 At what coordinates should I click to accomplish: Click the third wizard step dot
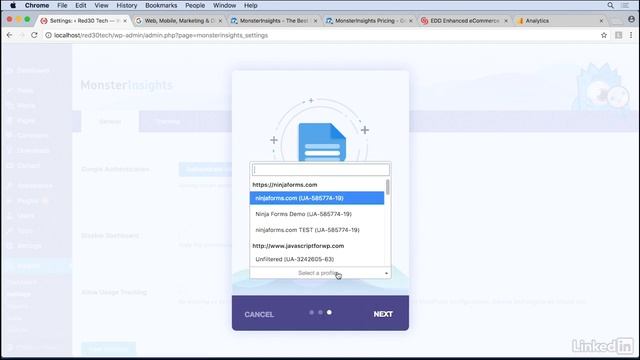(x=329, y=312)
